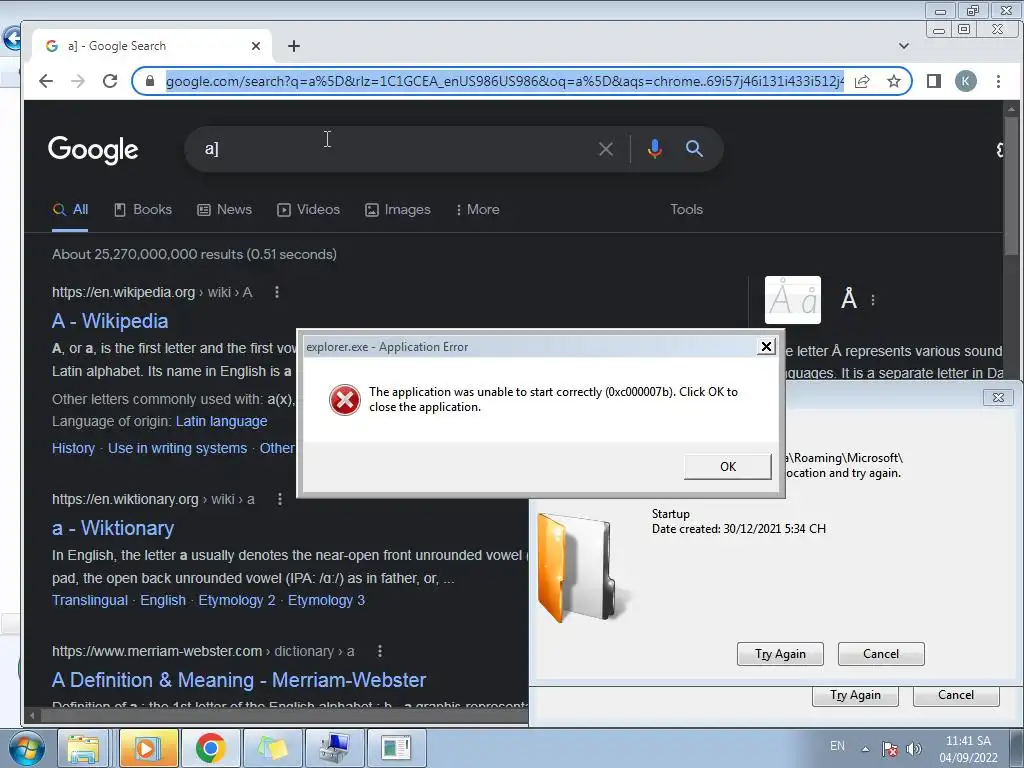The width and height of the screenshot is (1024, 768).
Task: Expand the More search categories menu
Action: pos(478,210)
